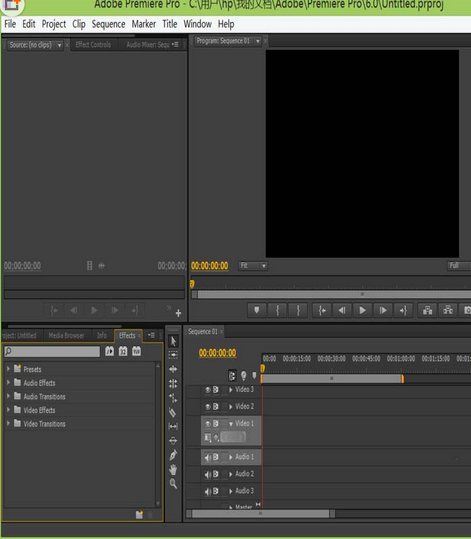Toggle Sync Lock for Video 2
Screen dimensions: 471x539
(216, 407)
